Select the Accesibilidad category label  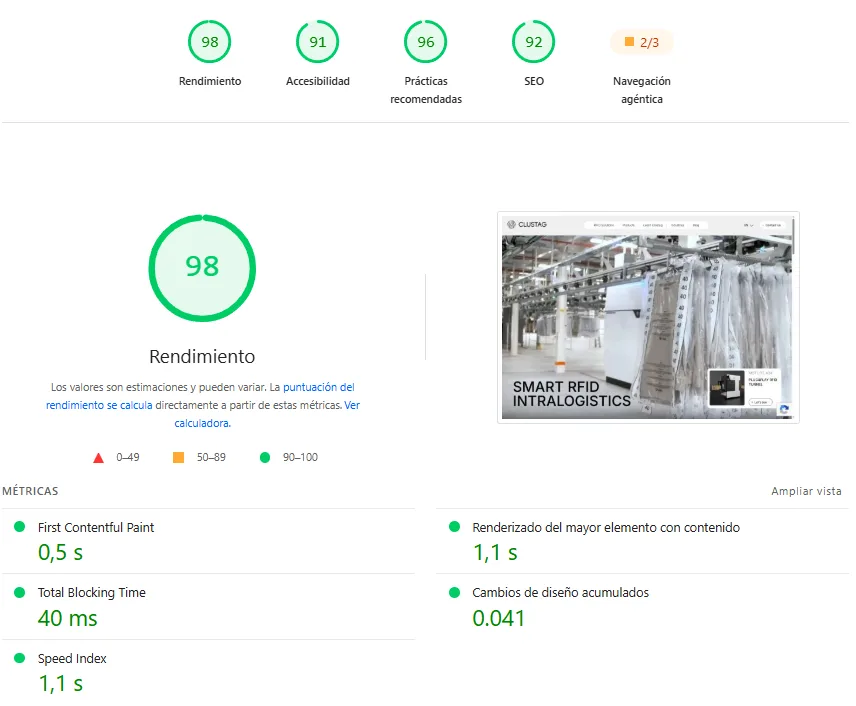(318, 81)
